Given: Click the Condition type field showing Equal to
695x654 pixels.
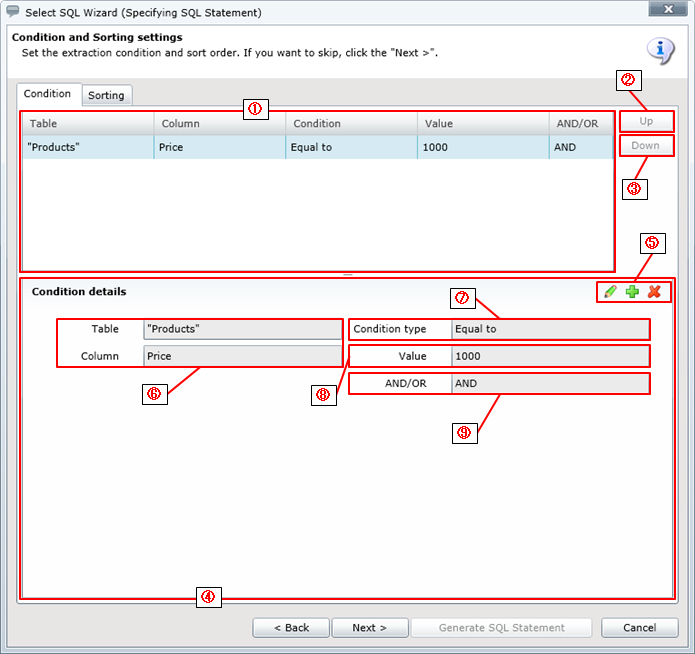Looking at the screenshot, I should click(x=549, y=329).
